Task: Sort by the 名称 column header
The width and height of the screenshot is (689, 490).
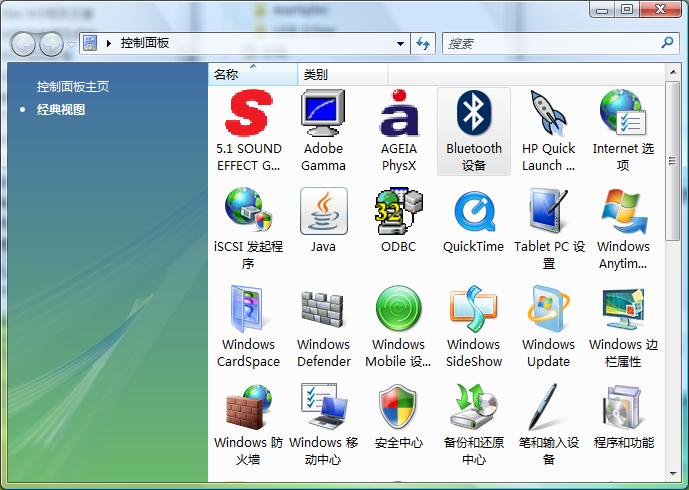Action: 253,74
